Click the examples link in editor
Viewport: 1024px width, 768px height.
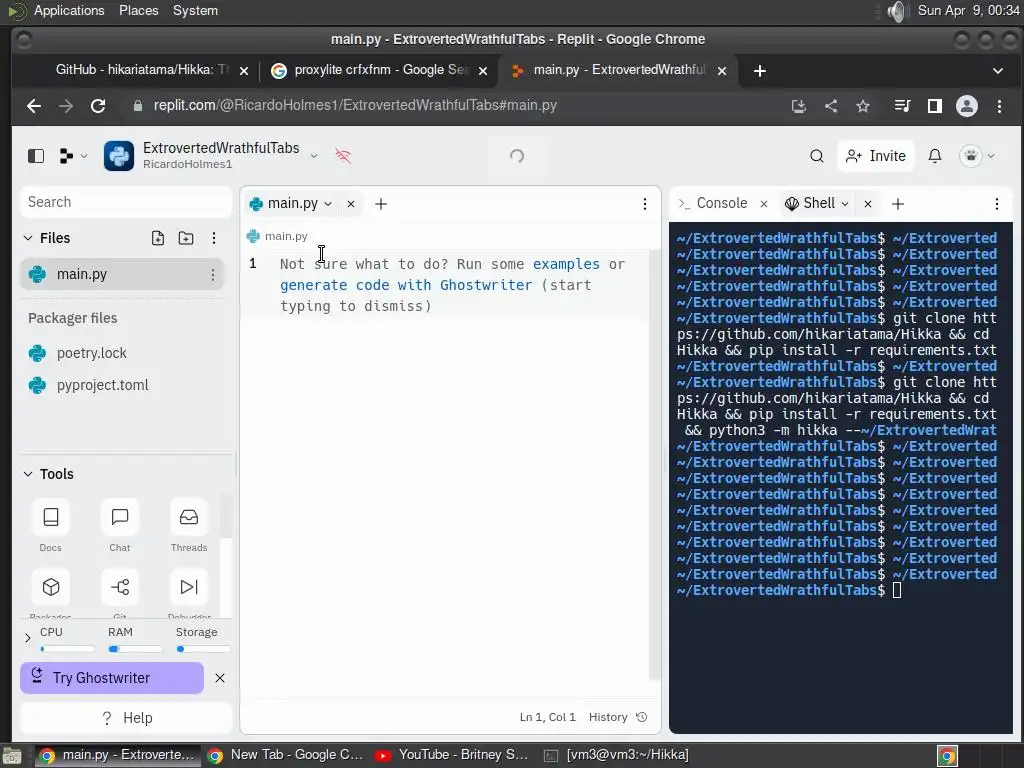click(x=566, y=264)
